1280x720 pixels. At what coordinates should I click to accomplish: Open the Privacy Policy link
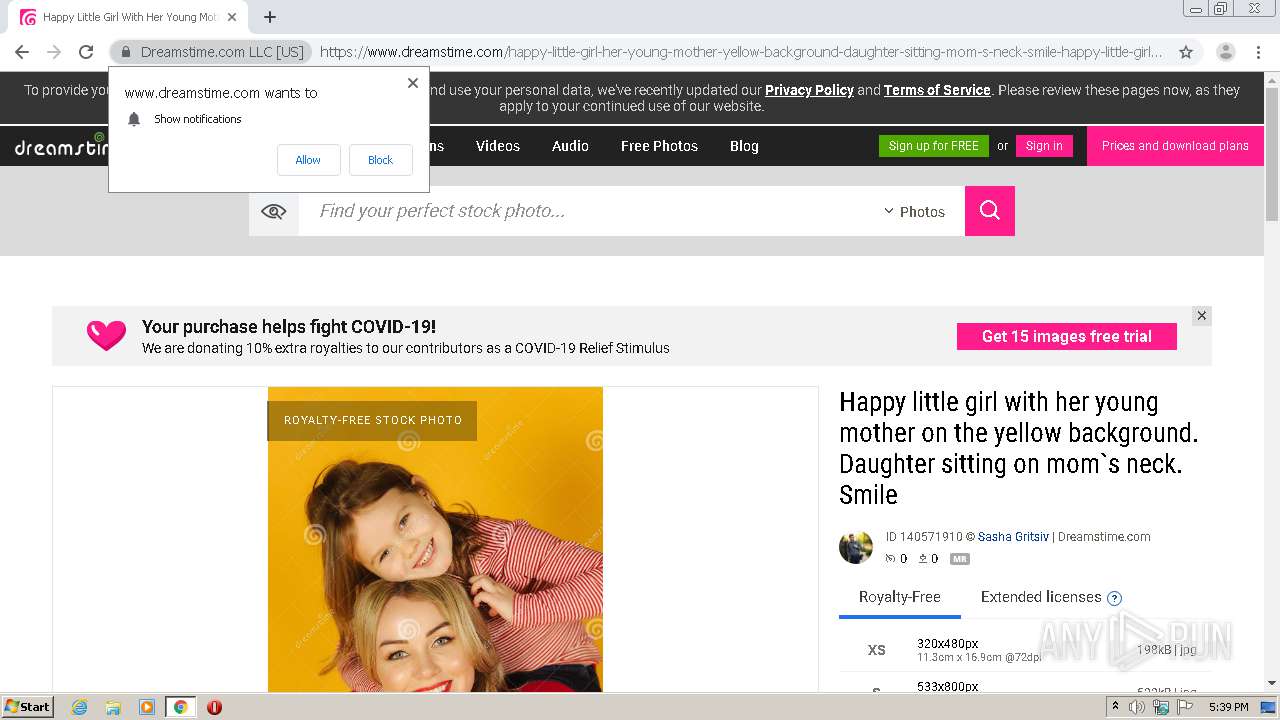(809, 90)
